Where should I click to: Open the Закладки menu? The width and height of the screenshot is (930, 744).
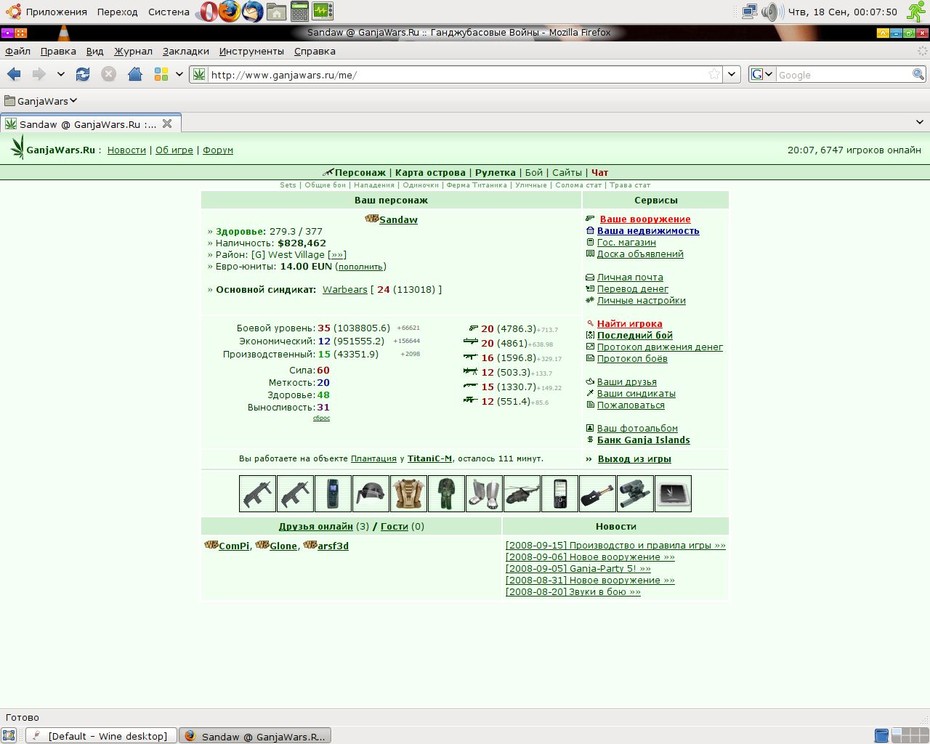coord(186,51)
